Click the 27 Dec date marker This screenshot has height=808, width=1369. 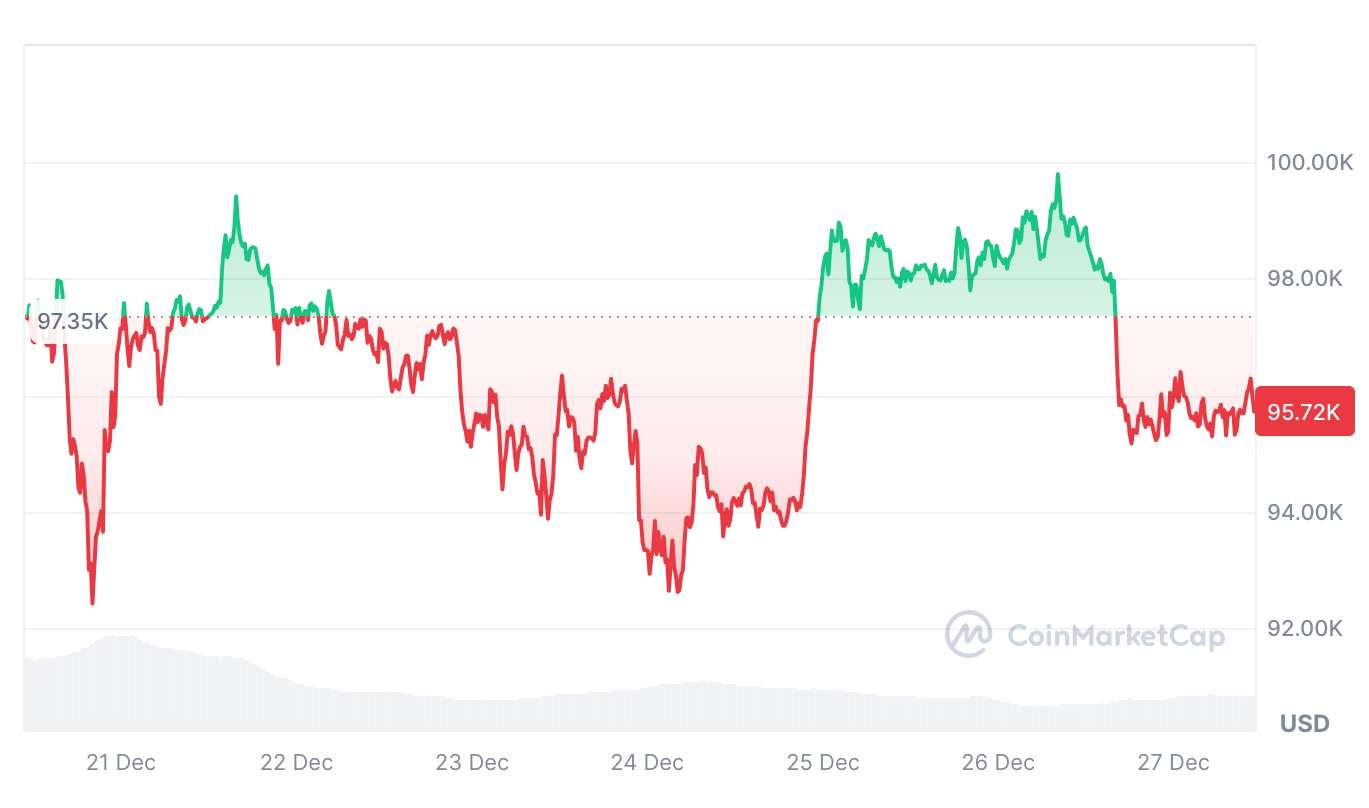(x=1173, y=763)
